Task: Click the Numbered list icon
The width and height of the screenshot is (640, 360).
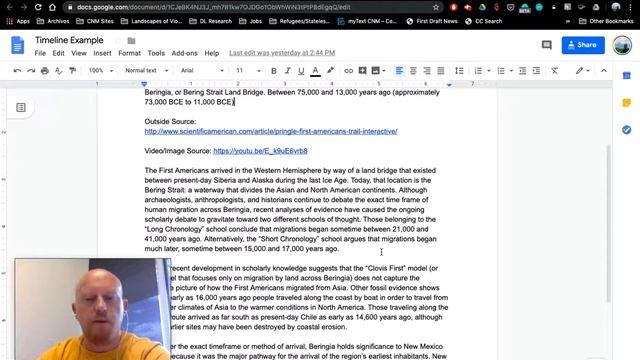Action: (x=478, y=71)
